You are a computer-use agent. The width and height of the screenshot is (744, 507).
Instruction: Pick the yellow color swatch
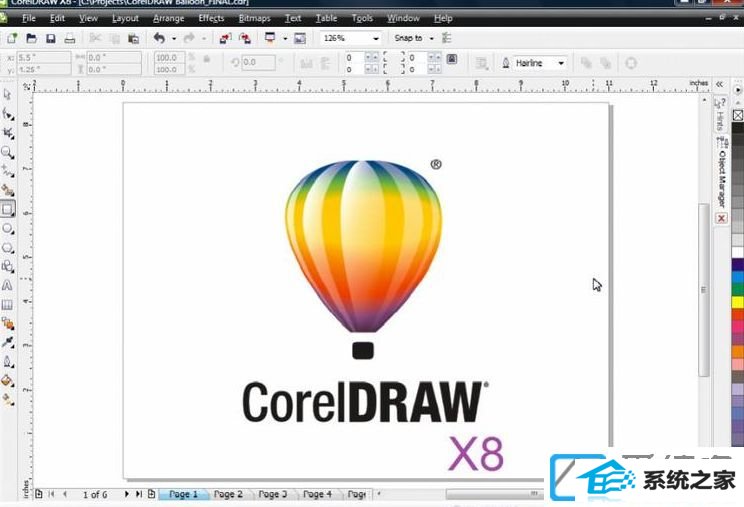click(738, 302)
